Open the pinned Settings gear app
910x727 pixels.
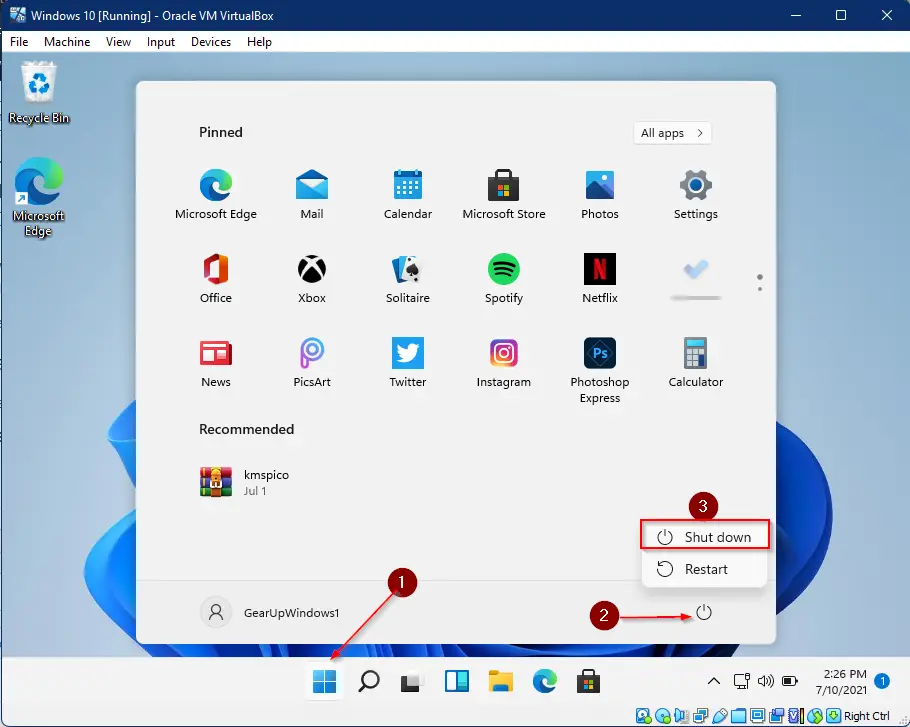click(695, 196)
